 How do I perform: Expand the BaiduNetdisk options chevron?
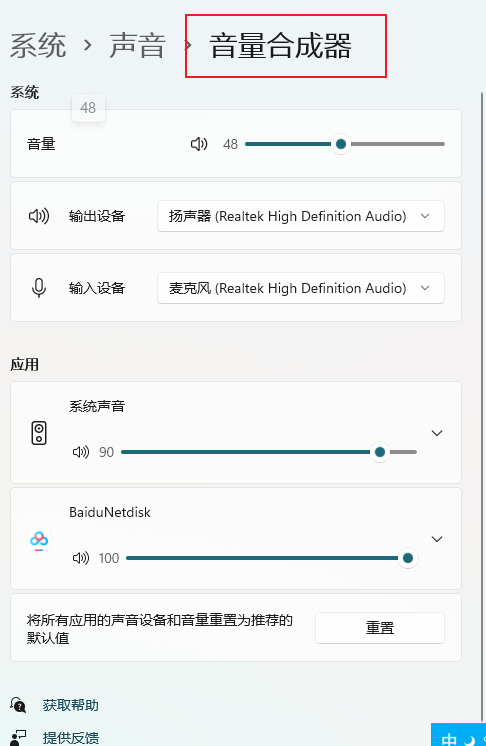(437, 539)
